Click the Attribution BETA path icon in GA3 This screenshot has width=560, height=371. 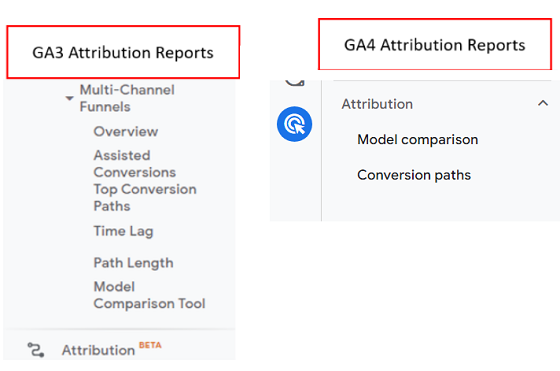(x=36, y=350)
